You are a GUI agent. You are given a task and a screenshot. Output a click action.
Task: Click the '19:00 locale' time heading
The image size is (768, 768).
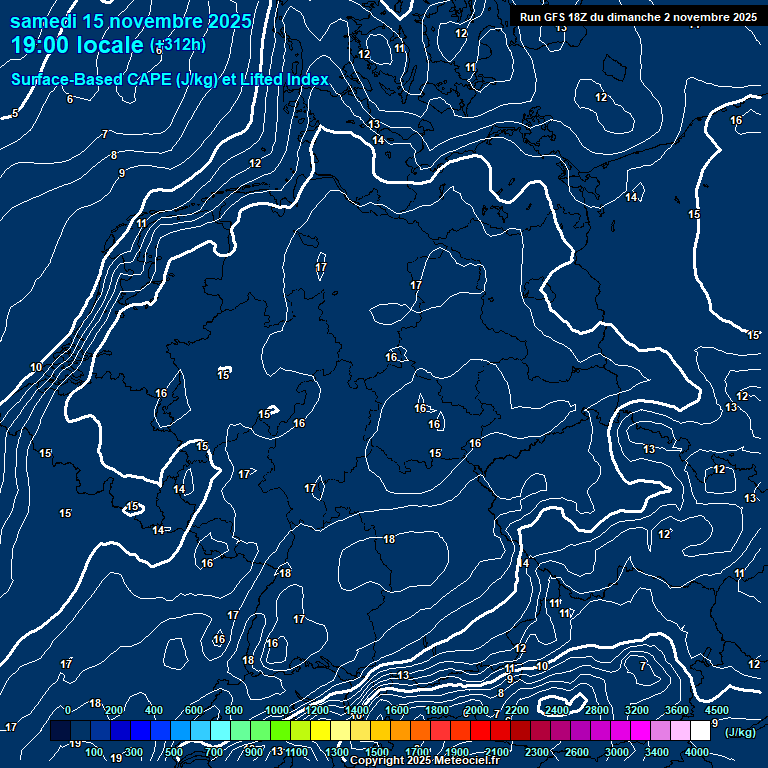77,45
